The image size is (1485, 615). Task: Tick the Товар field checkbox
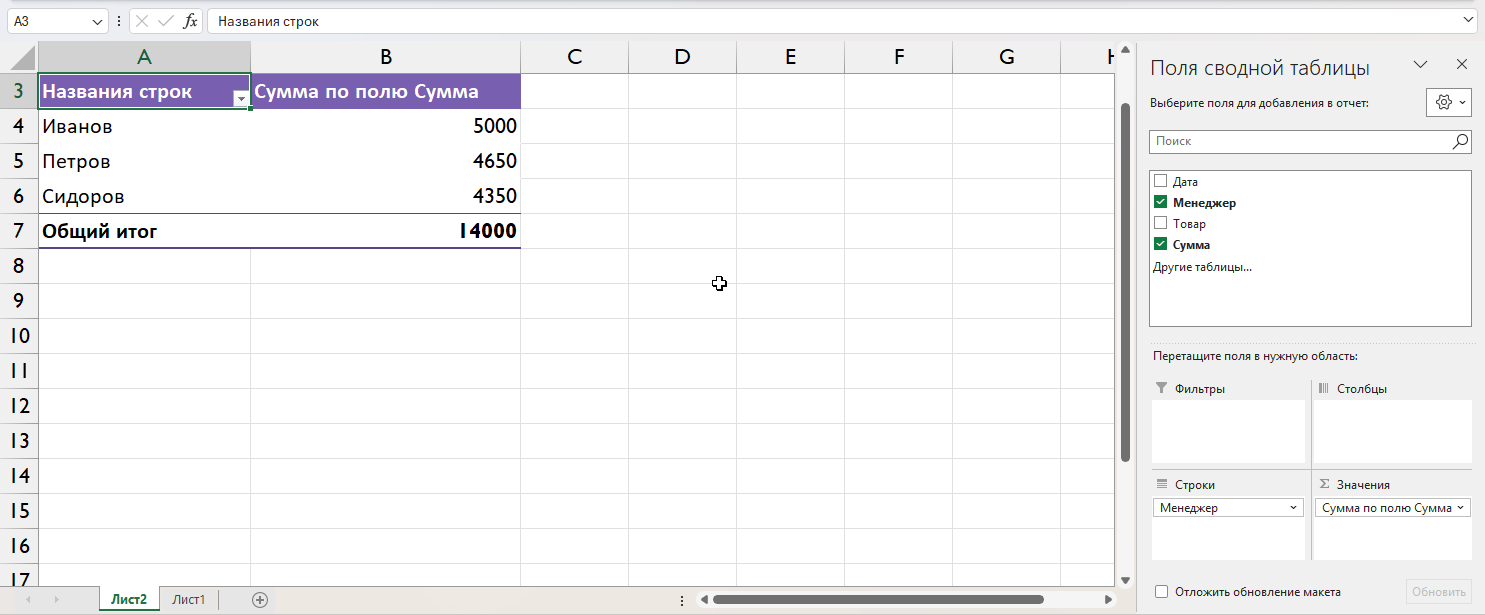1160,224
